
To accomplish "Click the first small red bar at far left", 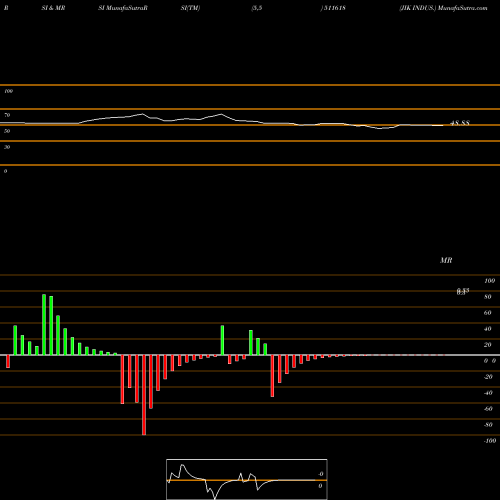I will click(x=8, y=361).
